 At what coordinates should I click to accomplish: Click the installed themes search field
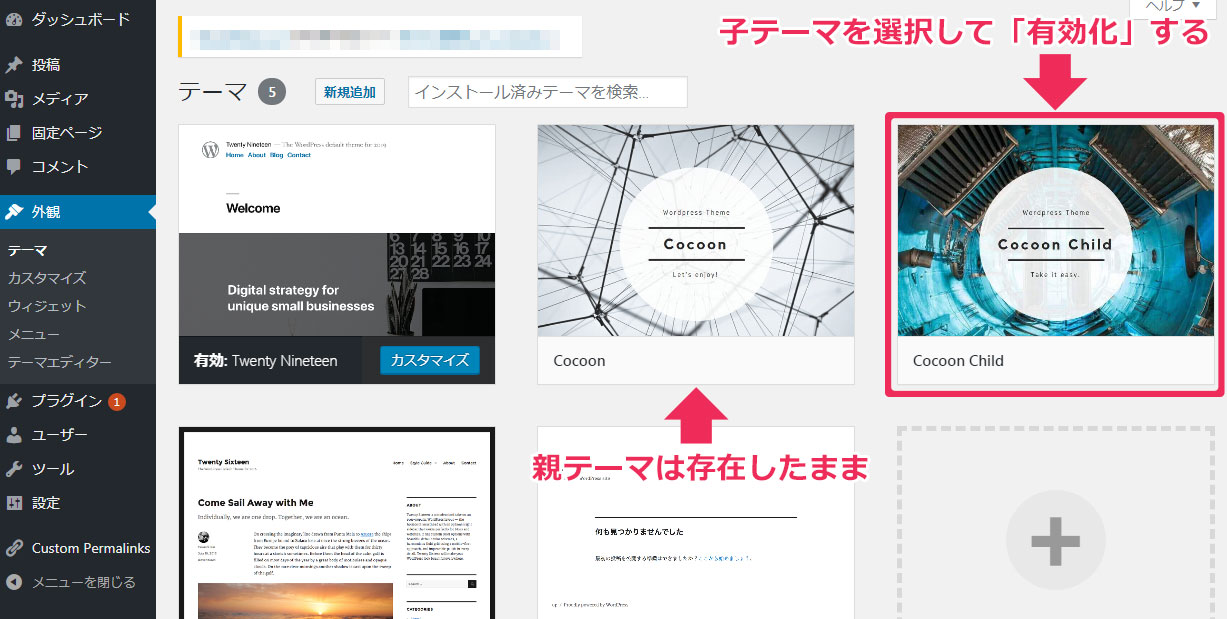[547, 92]
